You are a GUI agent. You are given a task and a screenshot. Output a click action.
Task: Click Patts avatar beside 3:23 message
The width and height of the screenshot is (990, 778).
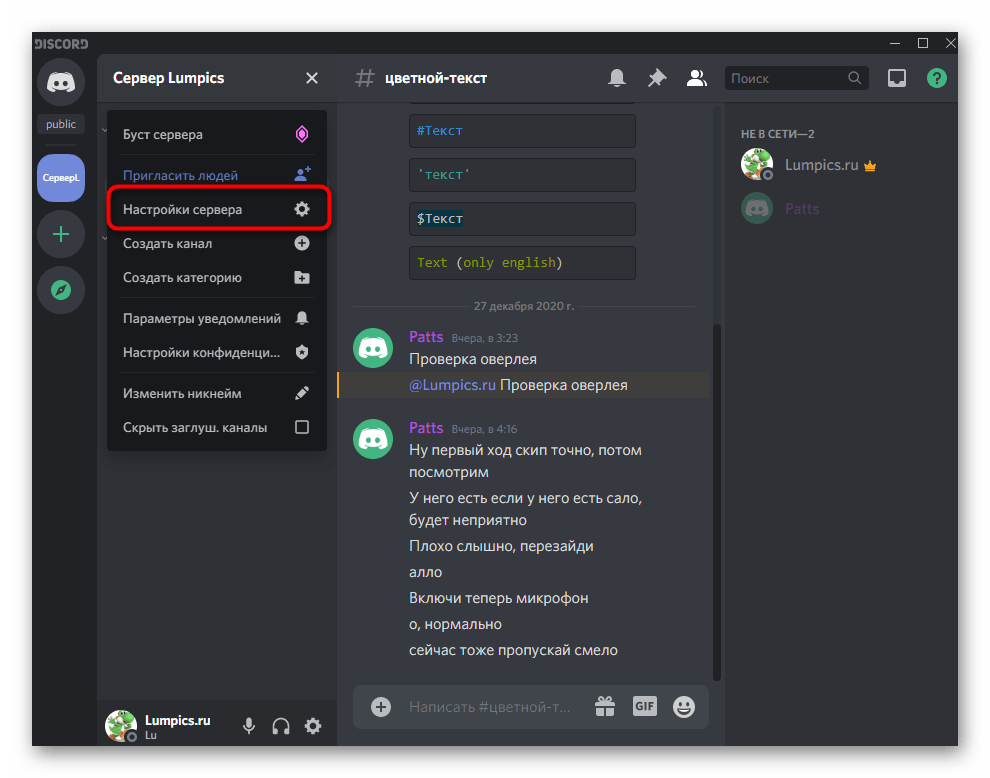pyautogui.click(x=373, y=348)
